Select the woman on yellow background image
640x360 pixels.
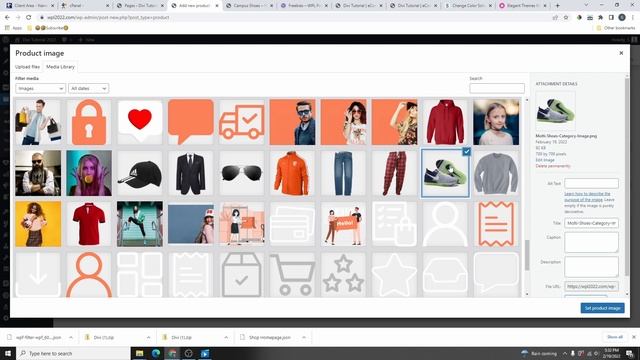(x=38, y=224)
